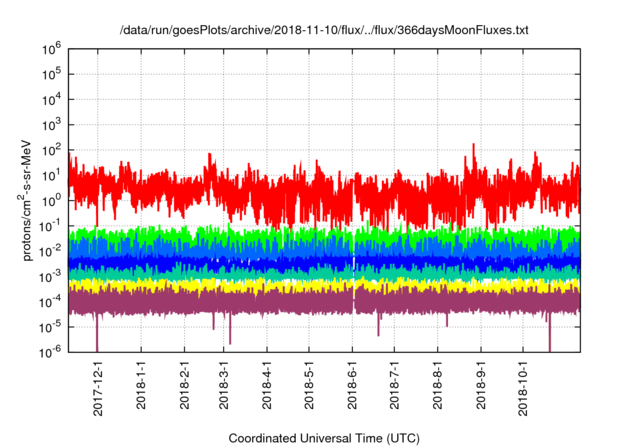Click the white data gap at 2018-6-1
Viewport: 640px width, 448px height.
click(354, 260)
